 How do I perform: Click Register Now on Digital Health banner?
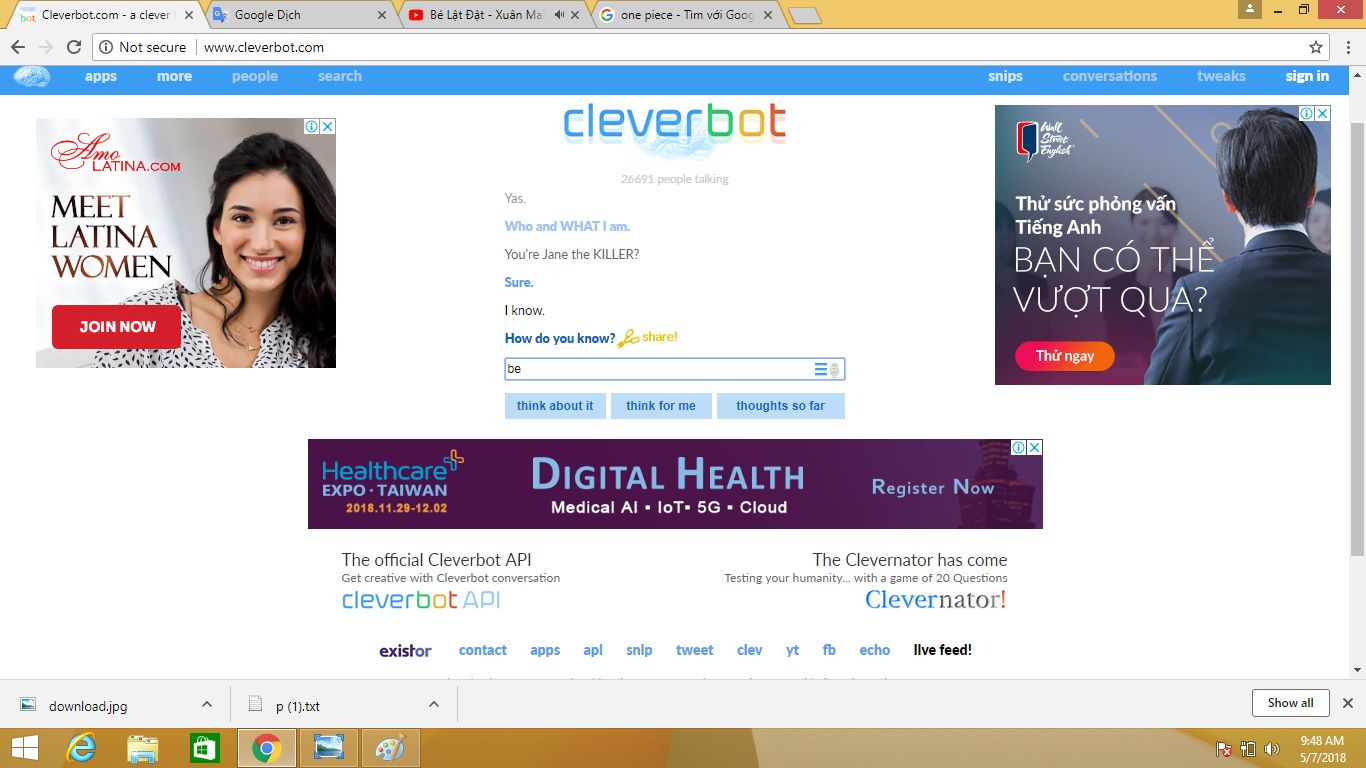[933, 488]
